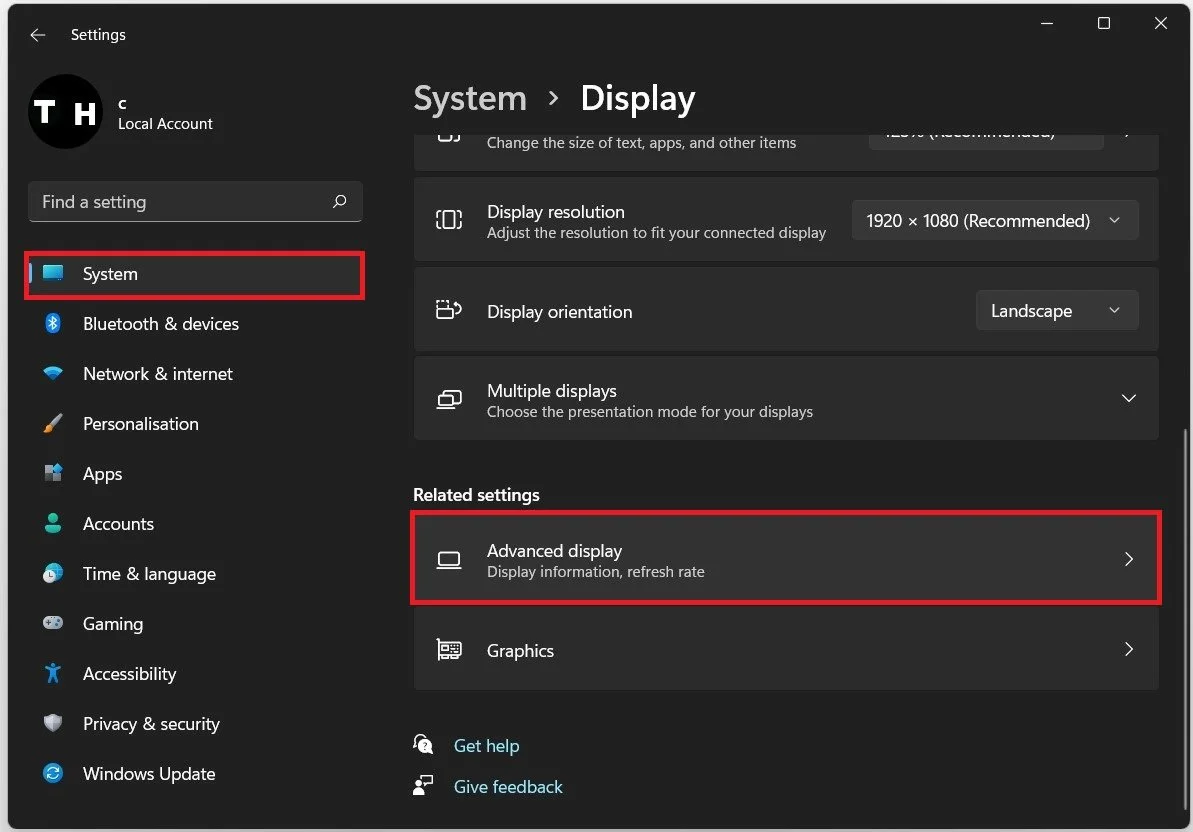Click the search magnifier icon
The image size is (1193, 832).
pos(339,202)
